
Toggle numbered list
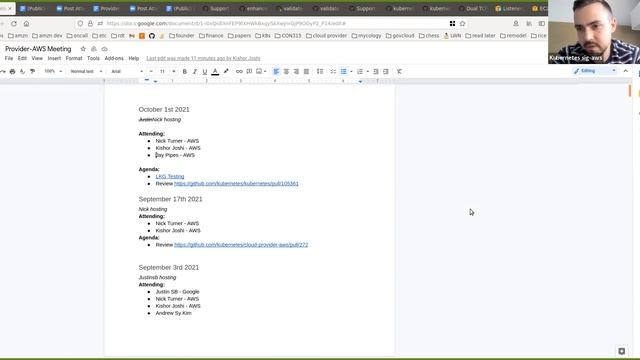(360, 71)
